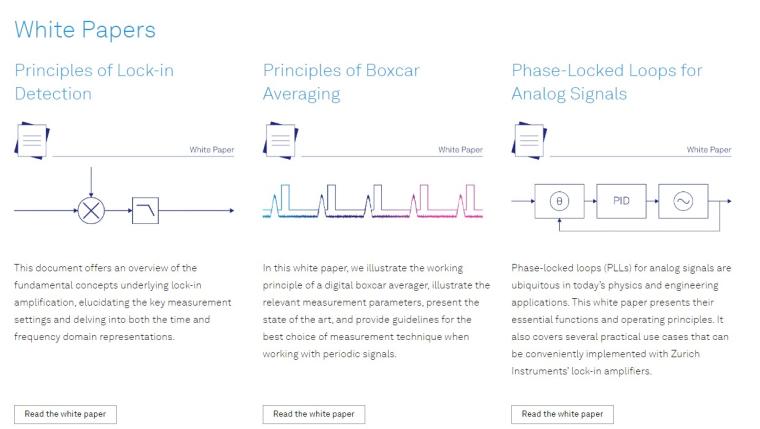Click the White Paper label above boxcar waveform
This screenshot has width=760, height=429.
[x=460, y=150]
